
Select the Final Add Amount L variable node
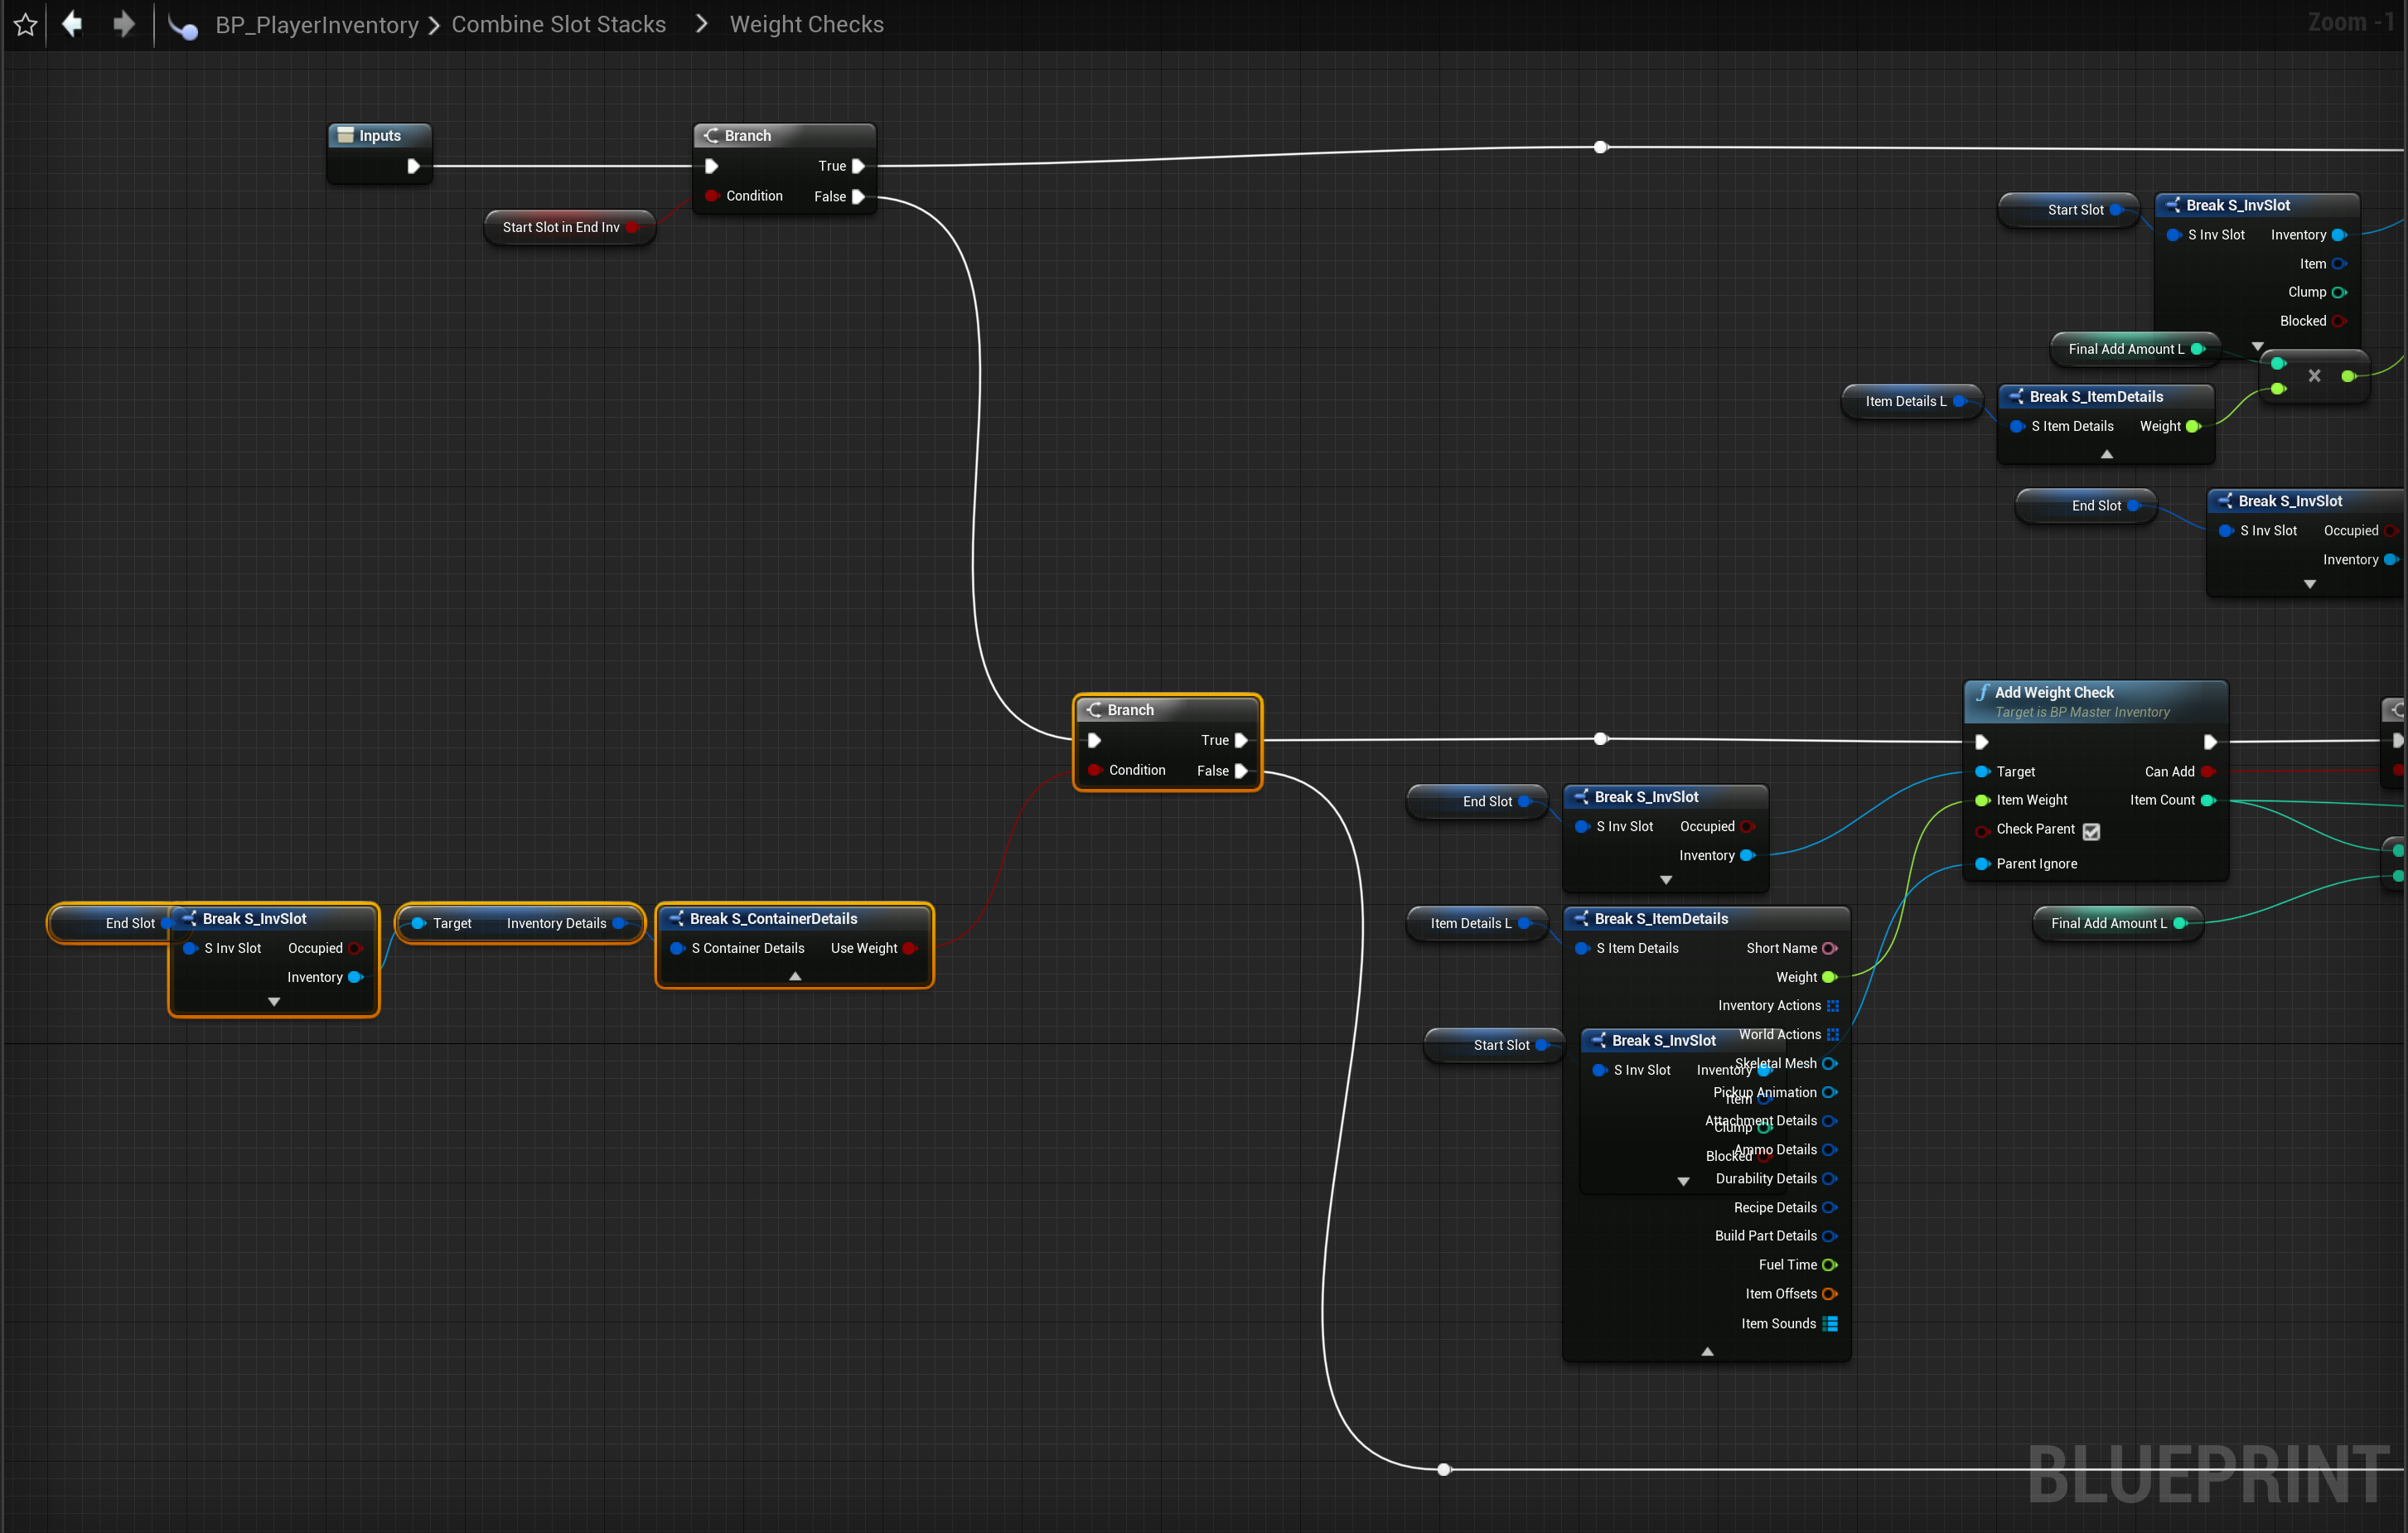(x=2108, y=923)
